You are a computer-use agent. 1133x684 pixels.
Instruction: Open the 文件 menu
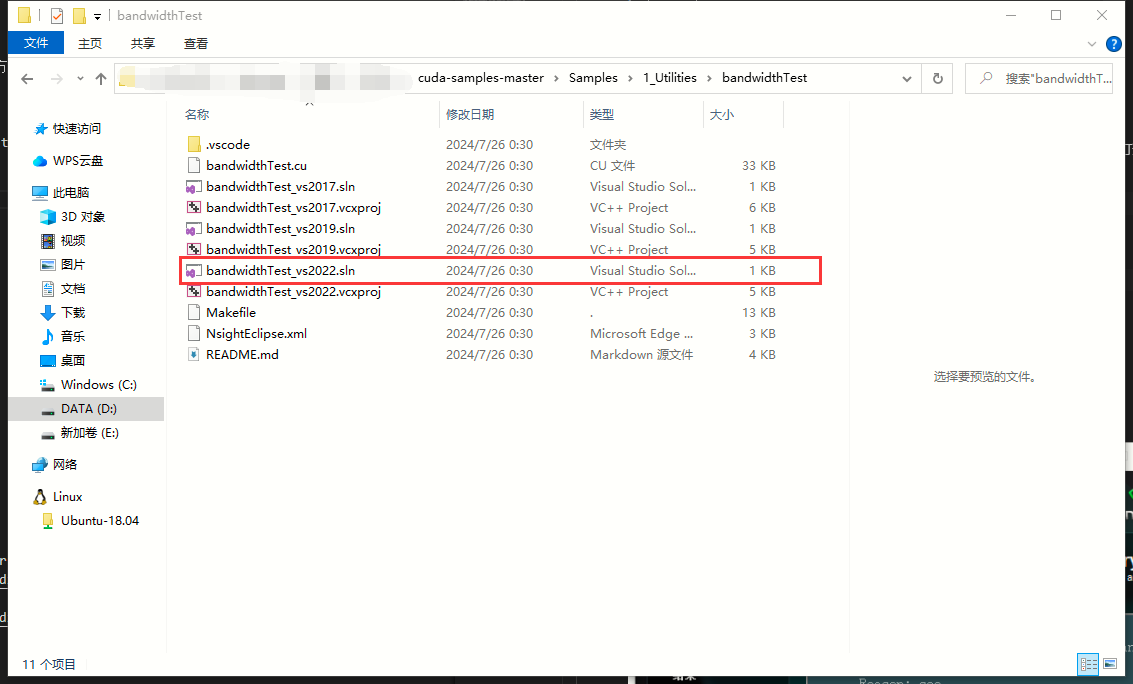pos(36,43)
